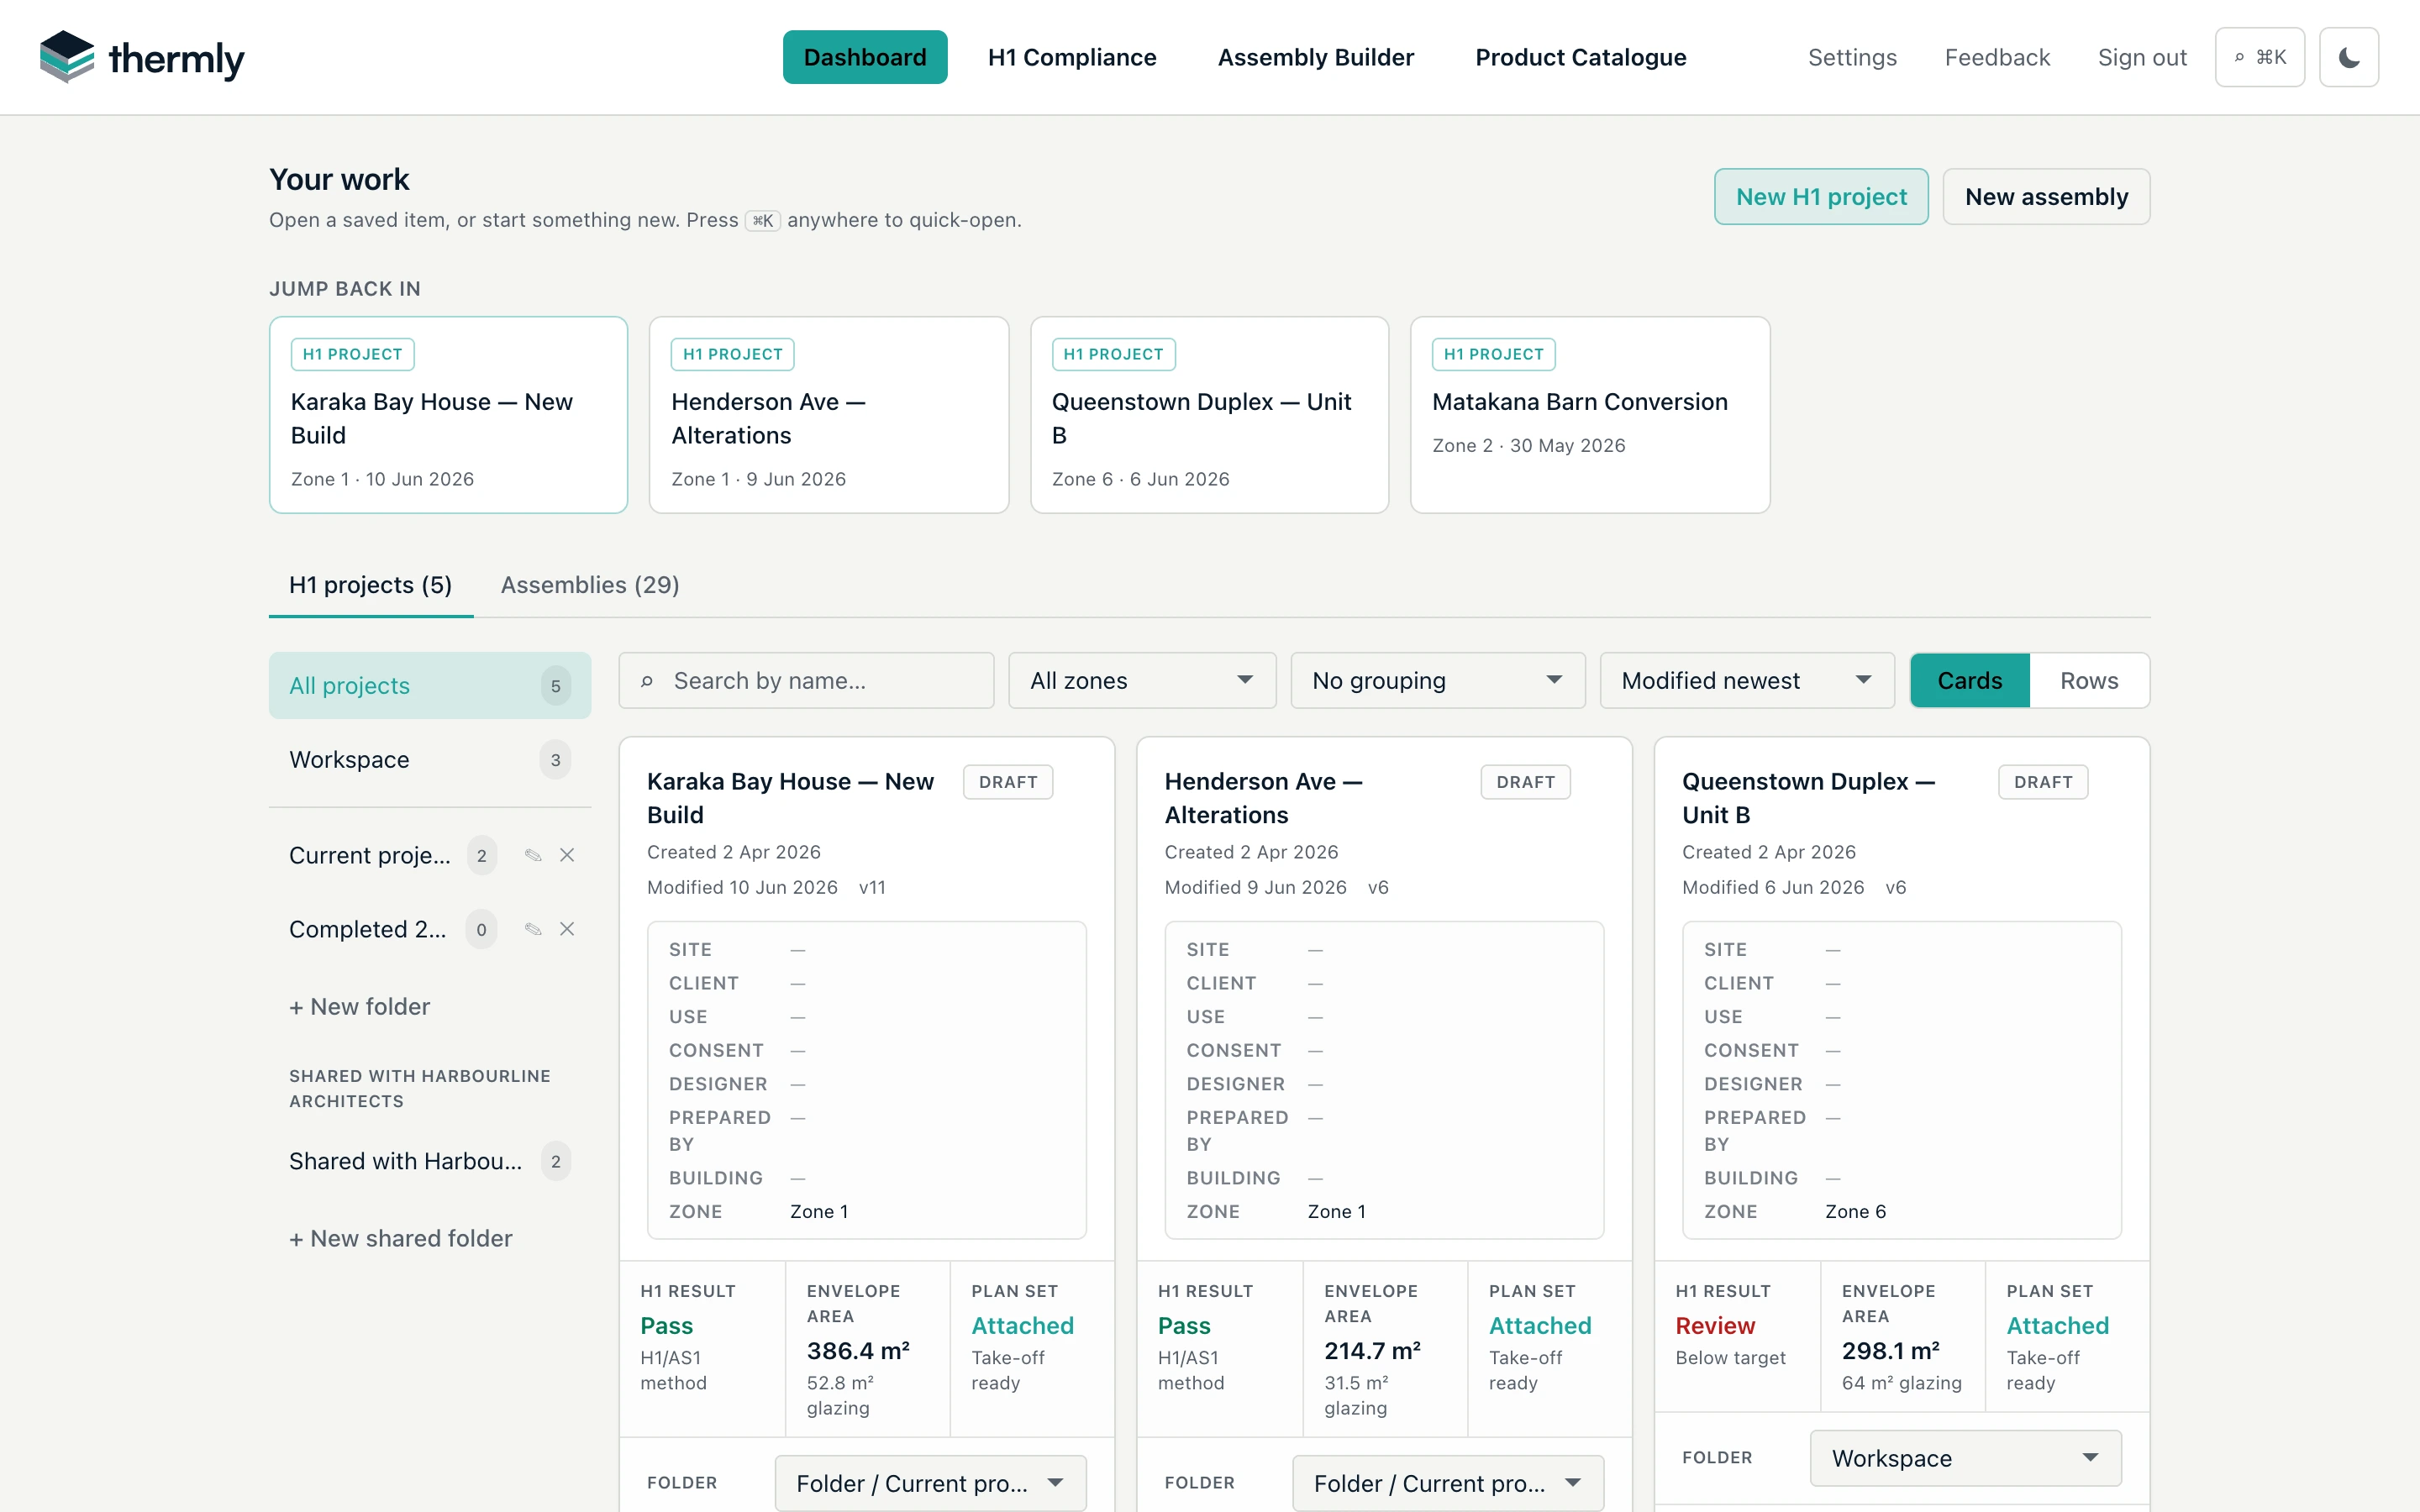The image size is (2420, 1512).
Task: Click Karaka Bay Attached plan set
Action: pos(1022,1325)
